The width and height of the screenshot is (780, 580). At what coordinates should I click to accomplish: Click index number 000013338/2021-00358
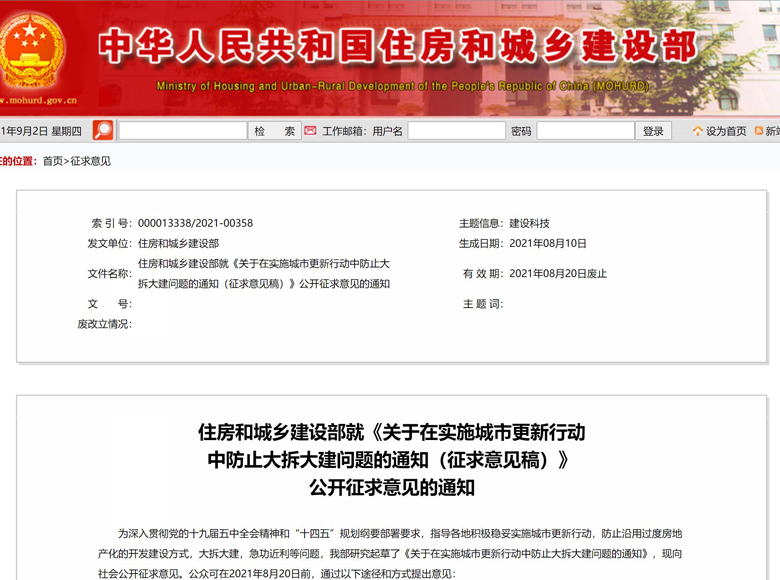click(195, 223)
